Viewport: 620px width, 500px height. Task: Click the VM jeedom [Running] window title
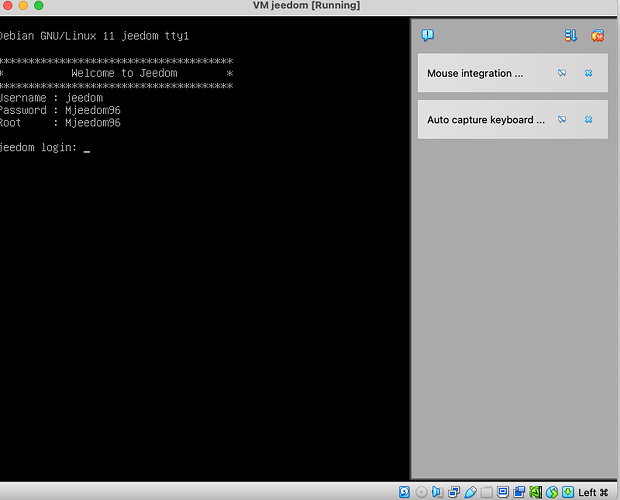(x=306, y=6)
